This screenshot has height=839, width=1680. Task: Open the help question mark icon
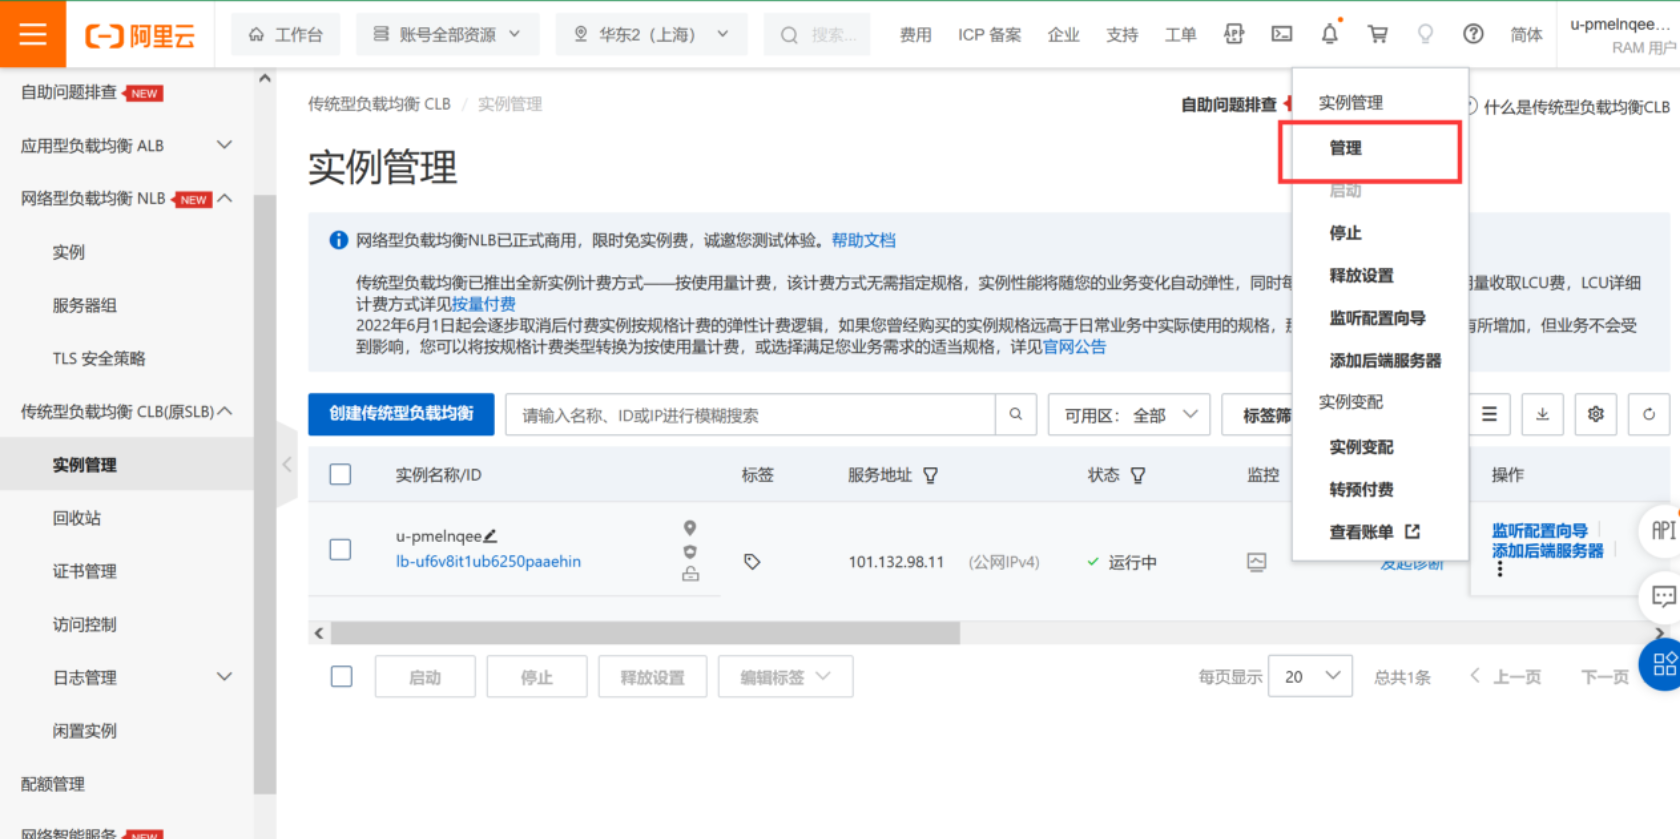(1473, 34)
